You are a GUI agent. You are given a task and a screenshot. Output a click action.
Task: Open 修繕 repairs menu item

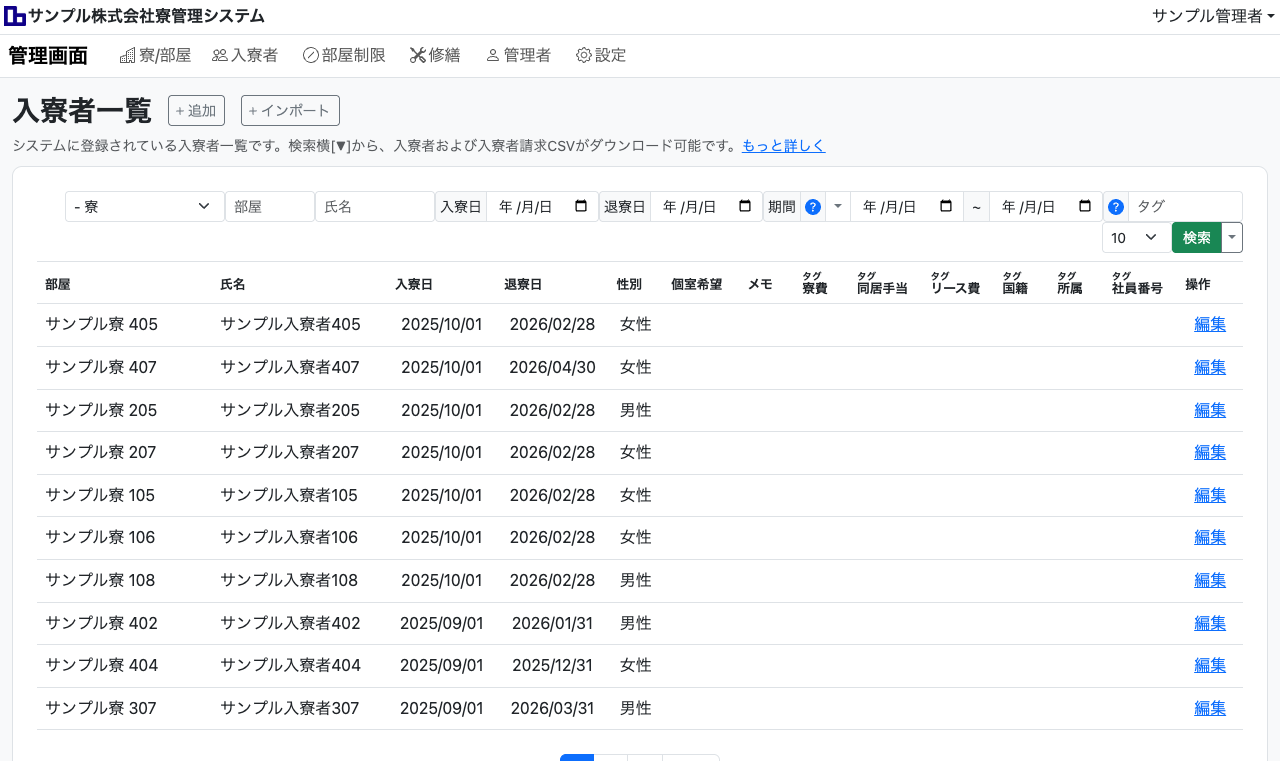pos(435,56)
